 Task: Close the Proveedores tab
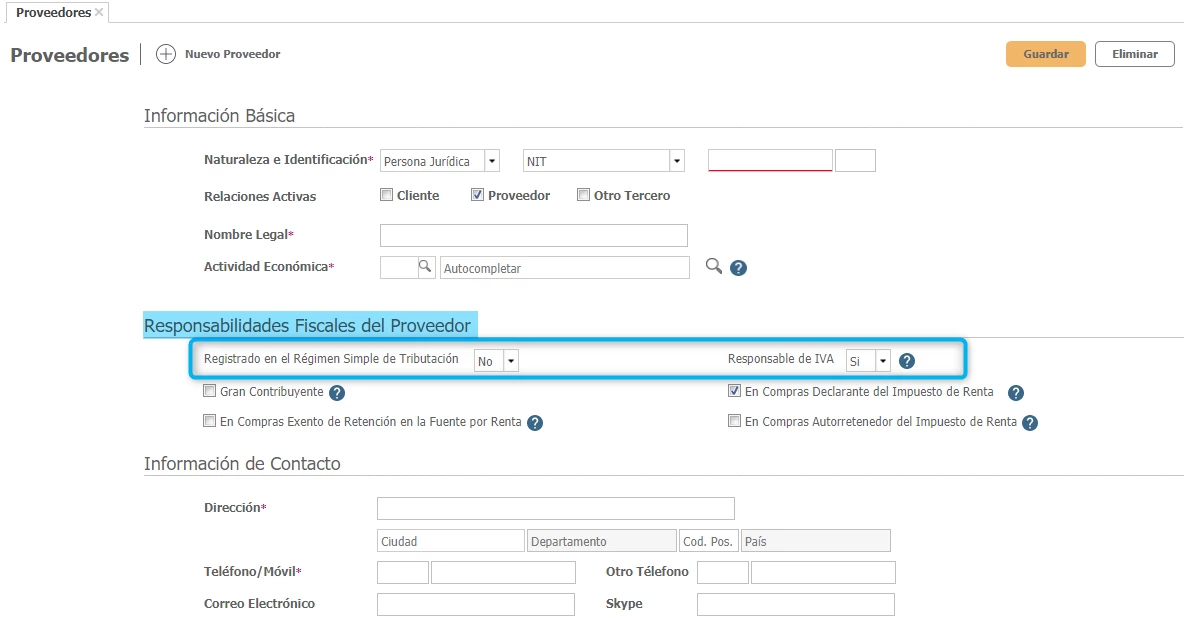[x=99, y=13]
